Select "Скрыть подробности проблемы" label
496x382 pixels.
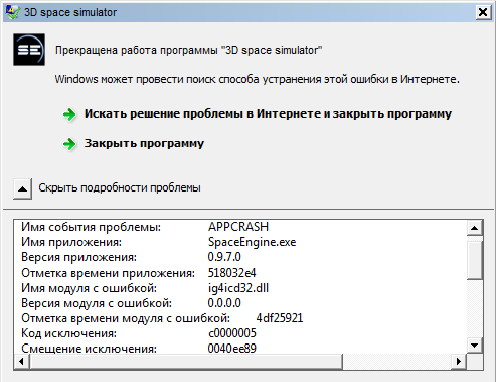(119, 188)
